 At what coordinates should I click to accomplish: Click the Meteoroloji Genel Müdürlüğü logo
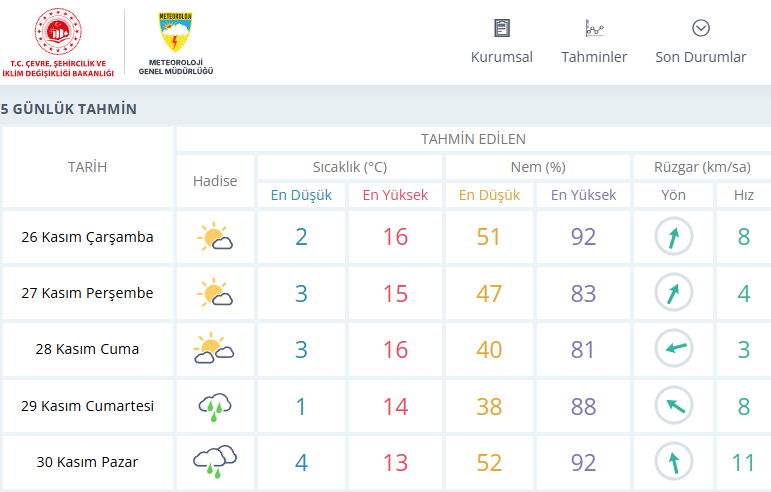(176, 43)
